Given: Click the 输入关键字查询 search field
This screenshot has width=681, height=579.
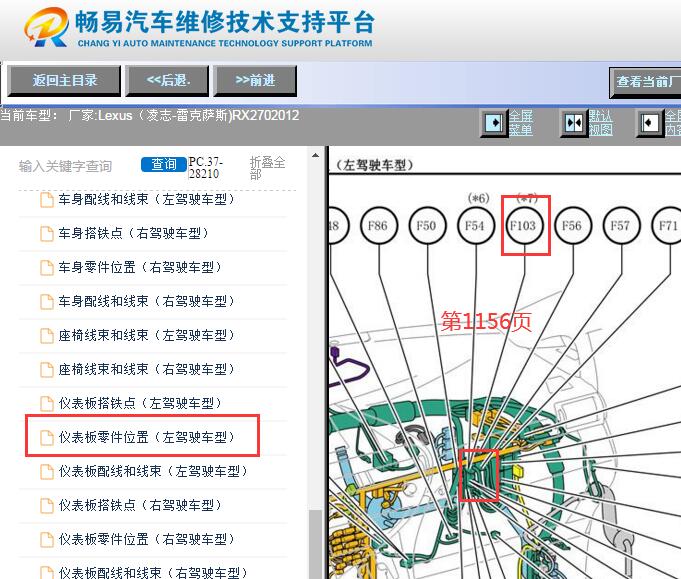Looking at the screenshot, I should (x=65, y=166).
